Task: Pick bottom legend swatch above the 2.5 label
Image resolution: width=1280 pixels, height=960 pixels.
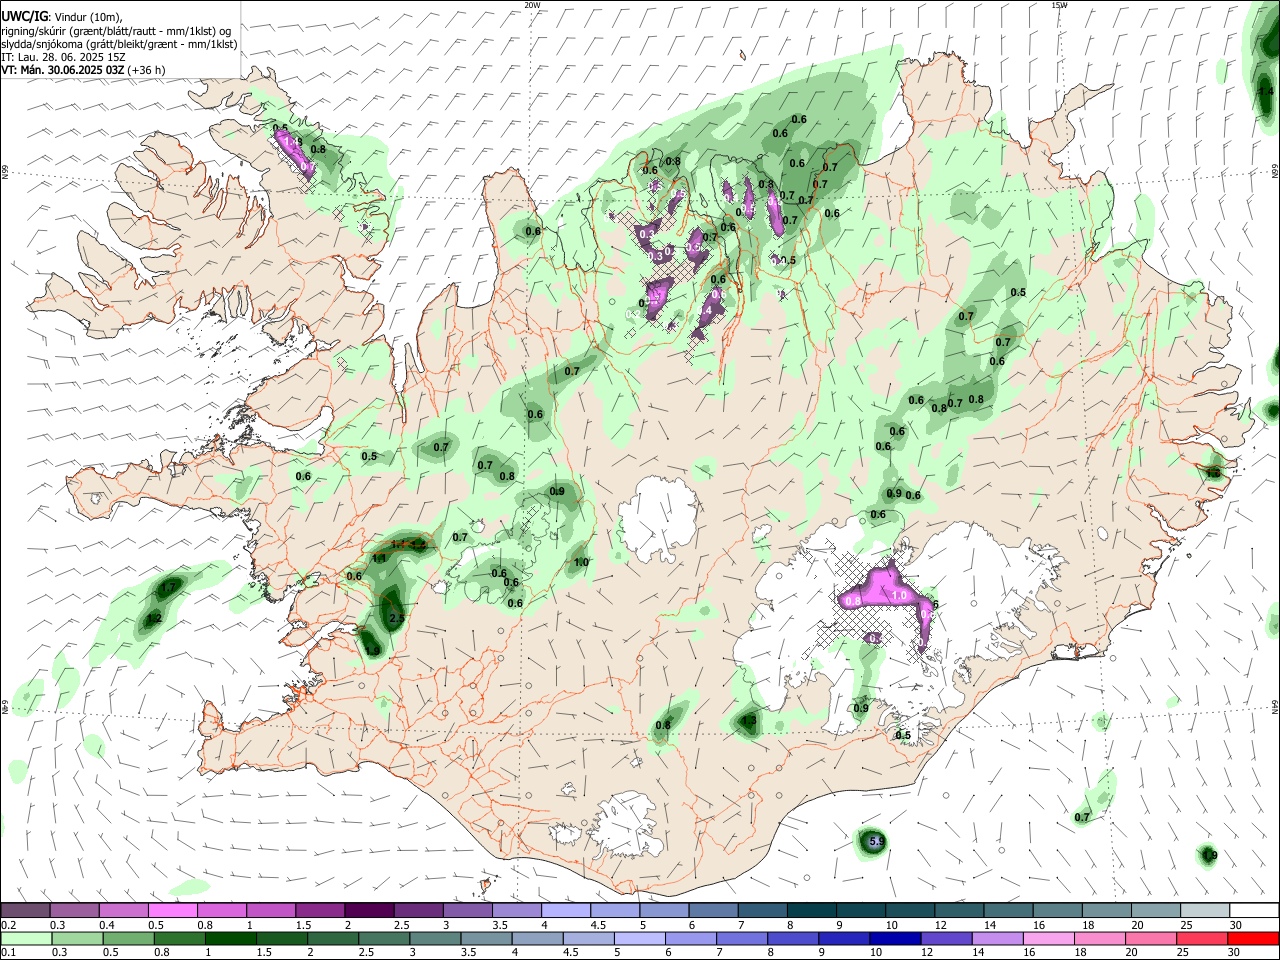Action: 386,938
